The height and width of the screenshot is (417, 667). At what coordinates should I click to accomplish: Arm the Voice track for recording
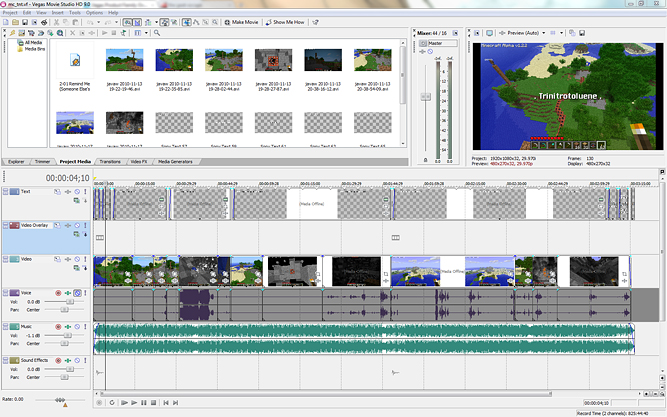(58, 293)
